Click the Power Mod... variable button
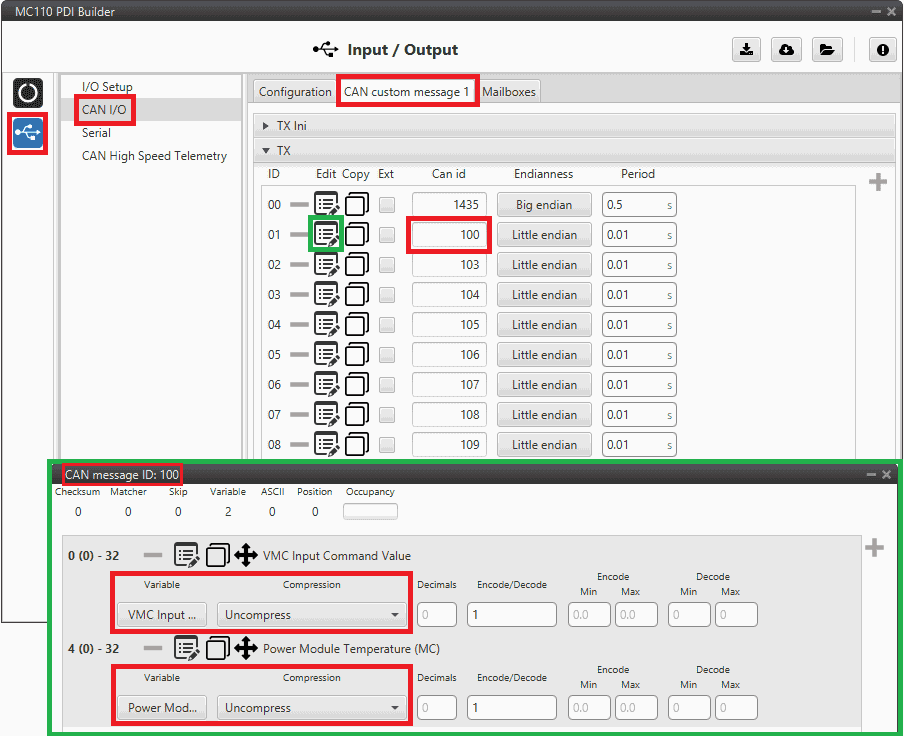Screen dimensions: 904x736 [162, 708]
